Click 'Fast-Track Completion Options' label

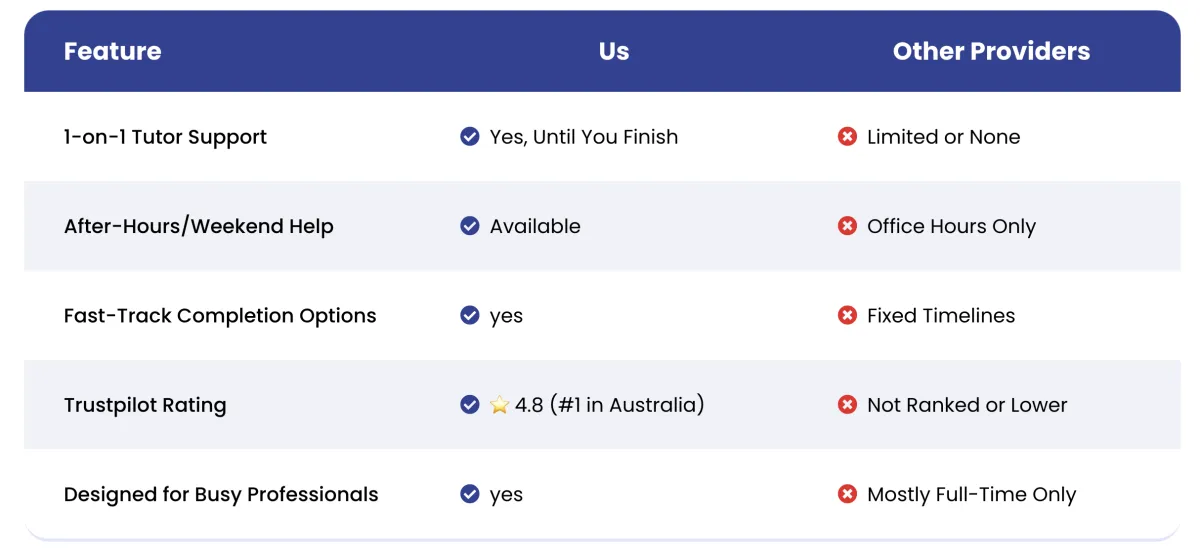[220, 316]
